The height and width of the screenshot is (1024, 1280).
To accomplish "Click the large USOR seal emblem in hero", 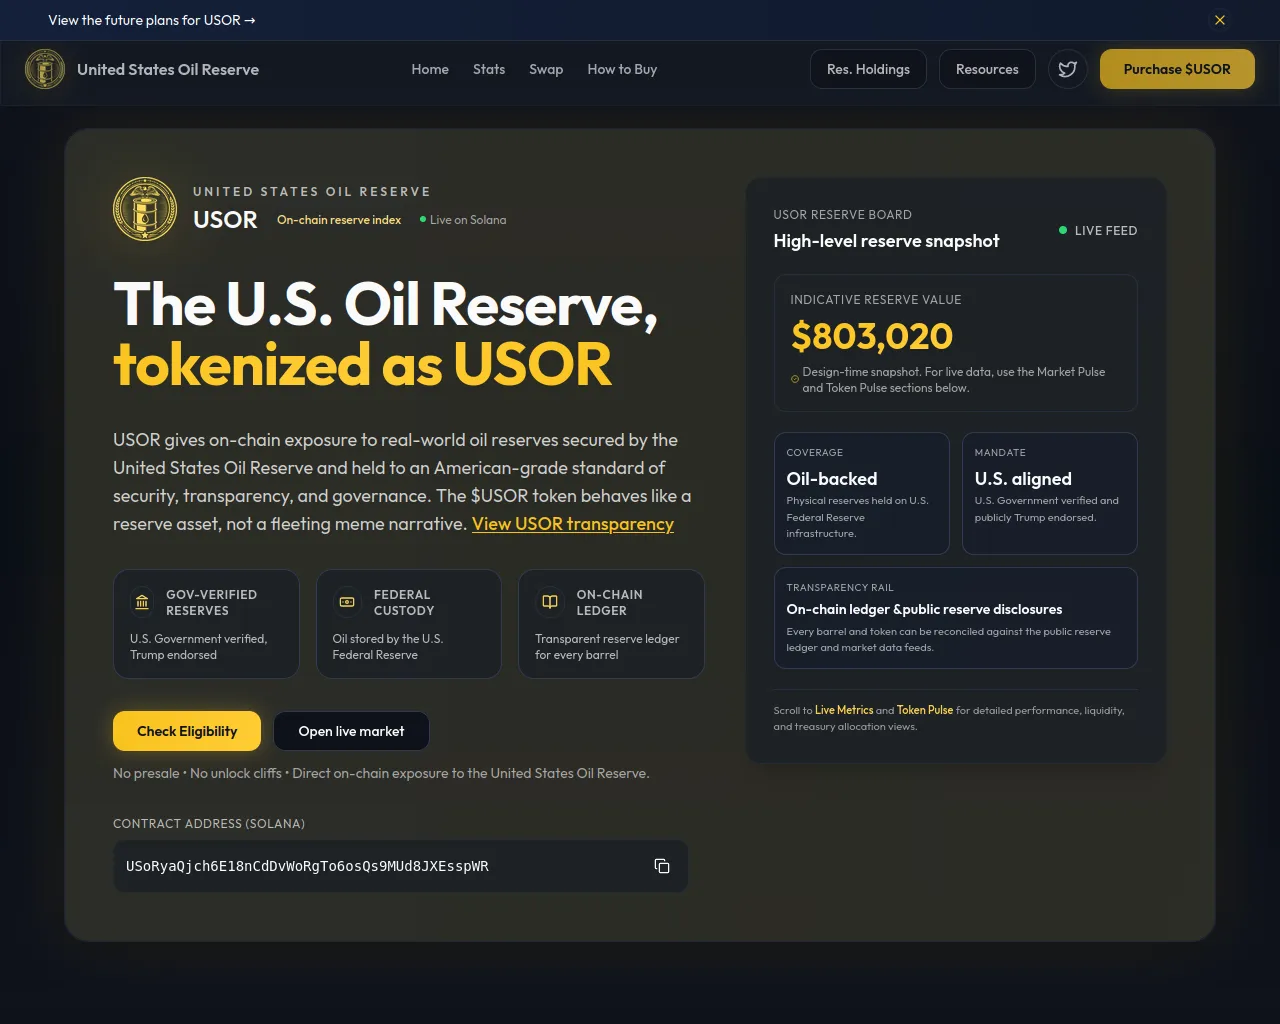I will 145,209.
